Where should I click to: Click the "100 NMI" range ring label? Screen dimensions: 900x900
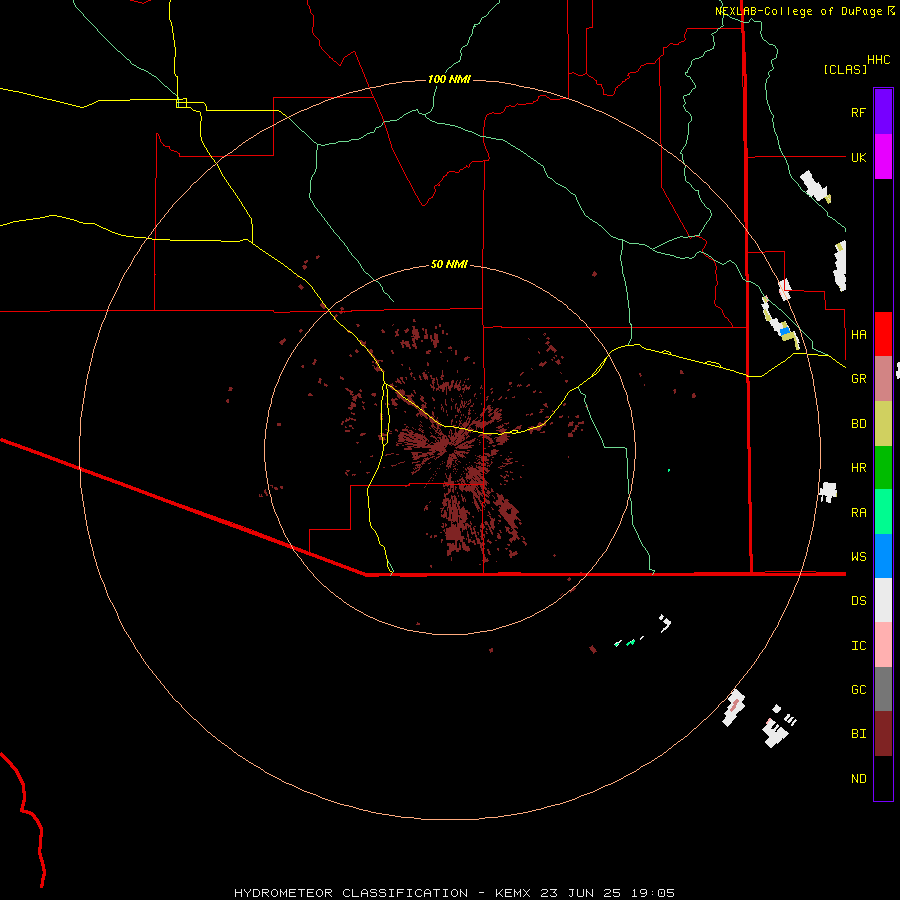pos(449,79)
